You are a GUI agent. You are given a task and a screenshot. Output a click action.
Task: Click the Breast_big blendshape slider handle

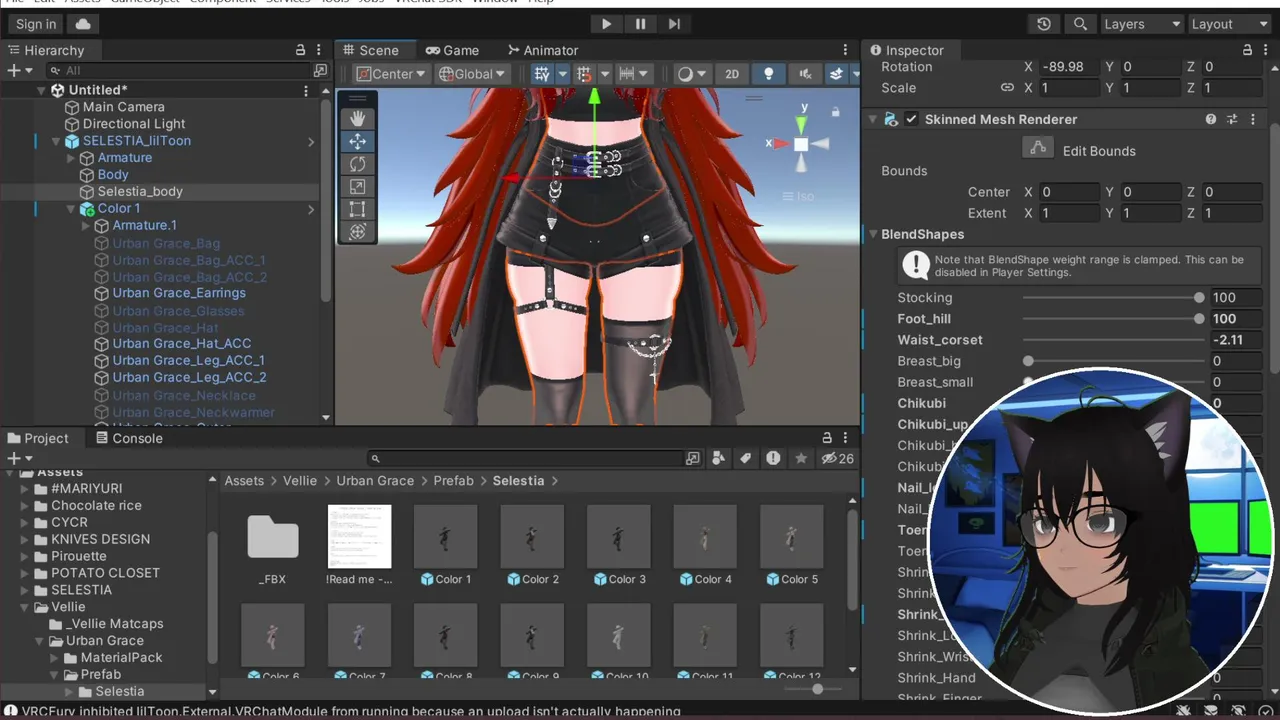point(1028,361)
